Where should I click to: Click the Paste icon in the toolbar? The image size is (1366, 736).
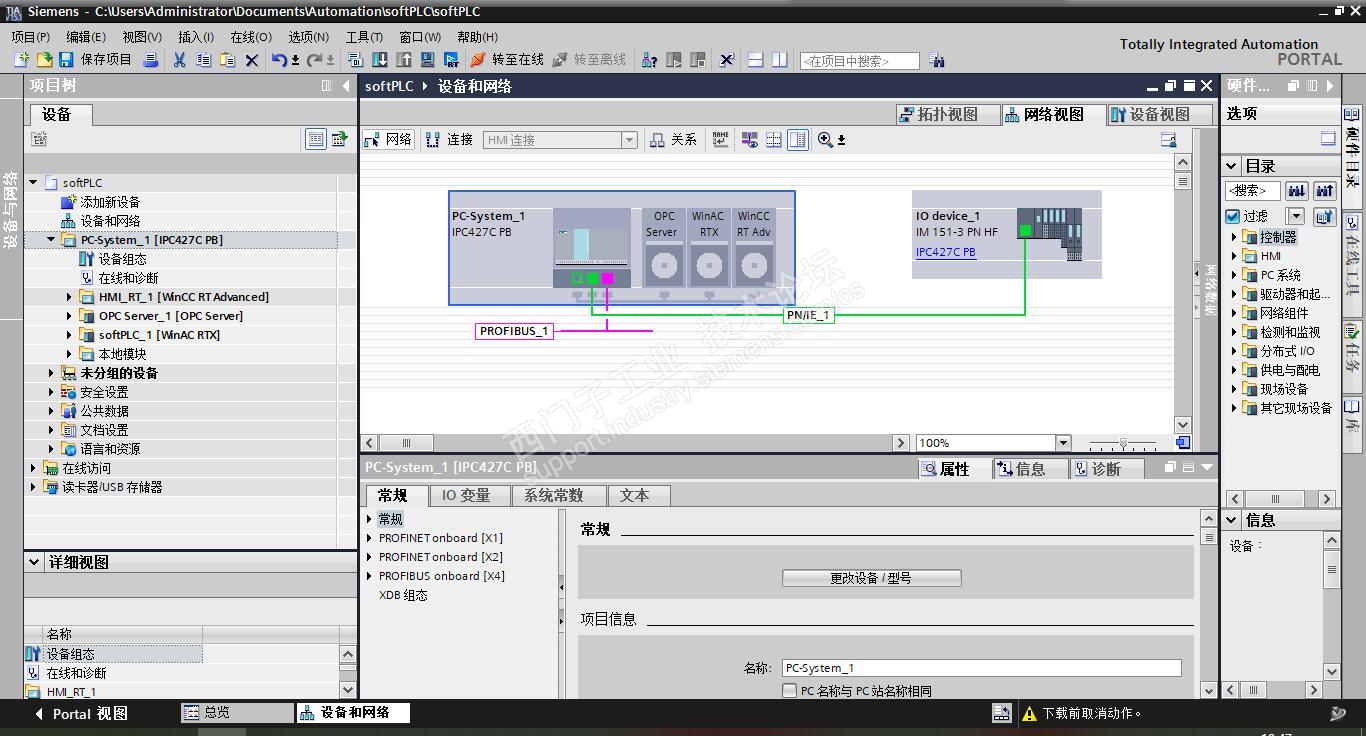(x=227, y=60)
